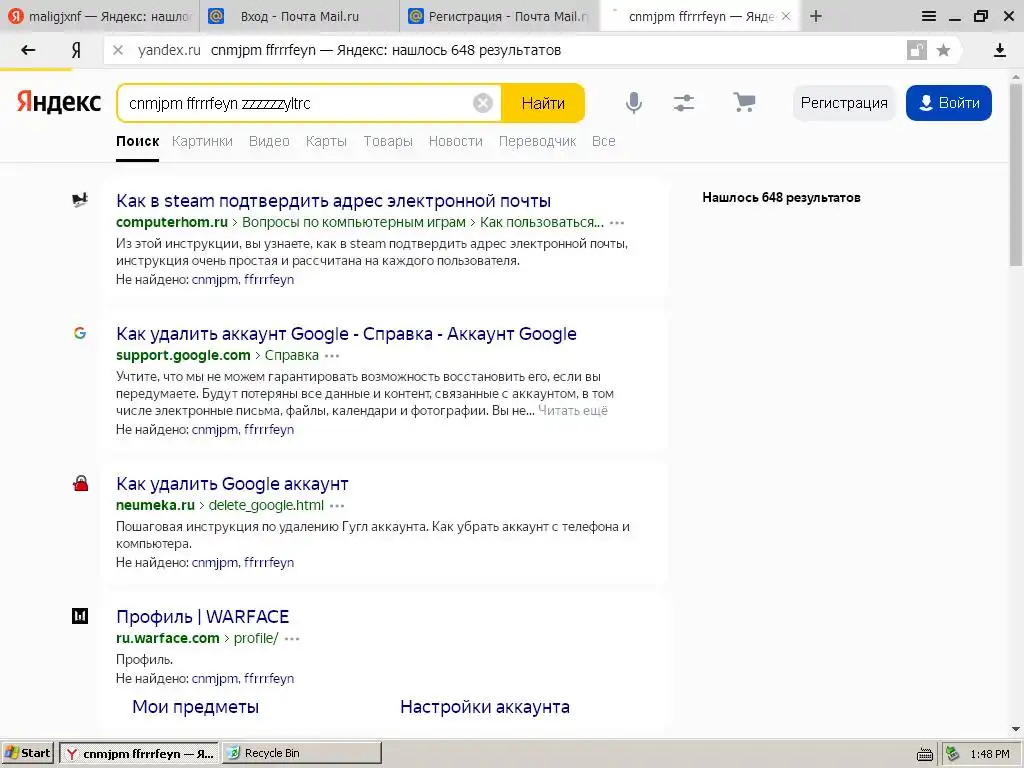Click the 1:48 PM clock
The width and height of the screenshot is (1024, 768).
coord(989,754)
